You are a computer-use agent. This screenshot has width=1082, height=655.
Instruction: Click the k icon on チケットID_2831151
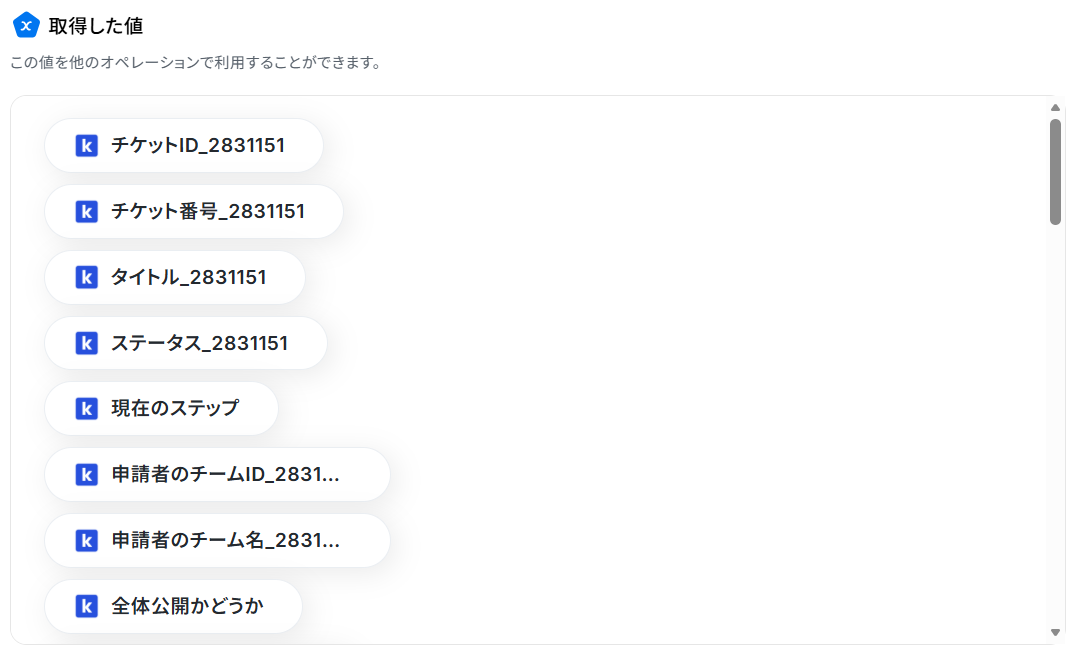86,146
